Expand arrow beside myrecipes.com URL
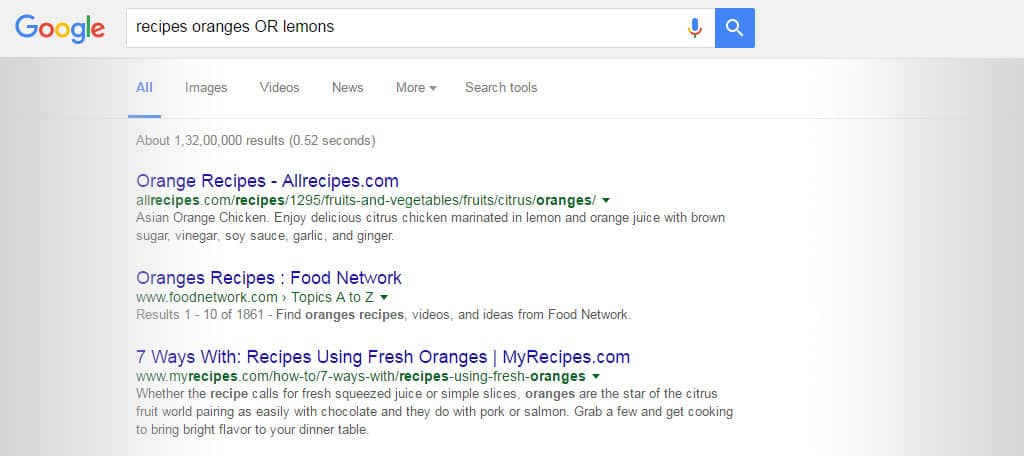Image resolution: width=1024 pixels, height=456 pixels. click(596, 376)
